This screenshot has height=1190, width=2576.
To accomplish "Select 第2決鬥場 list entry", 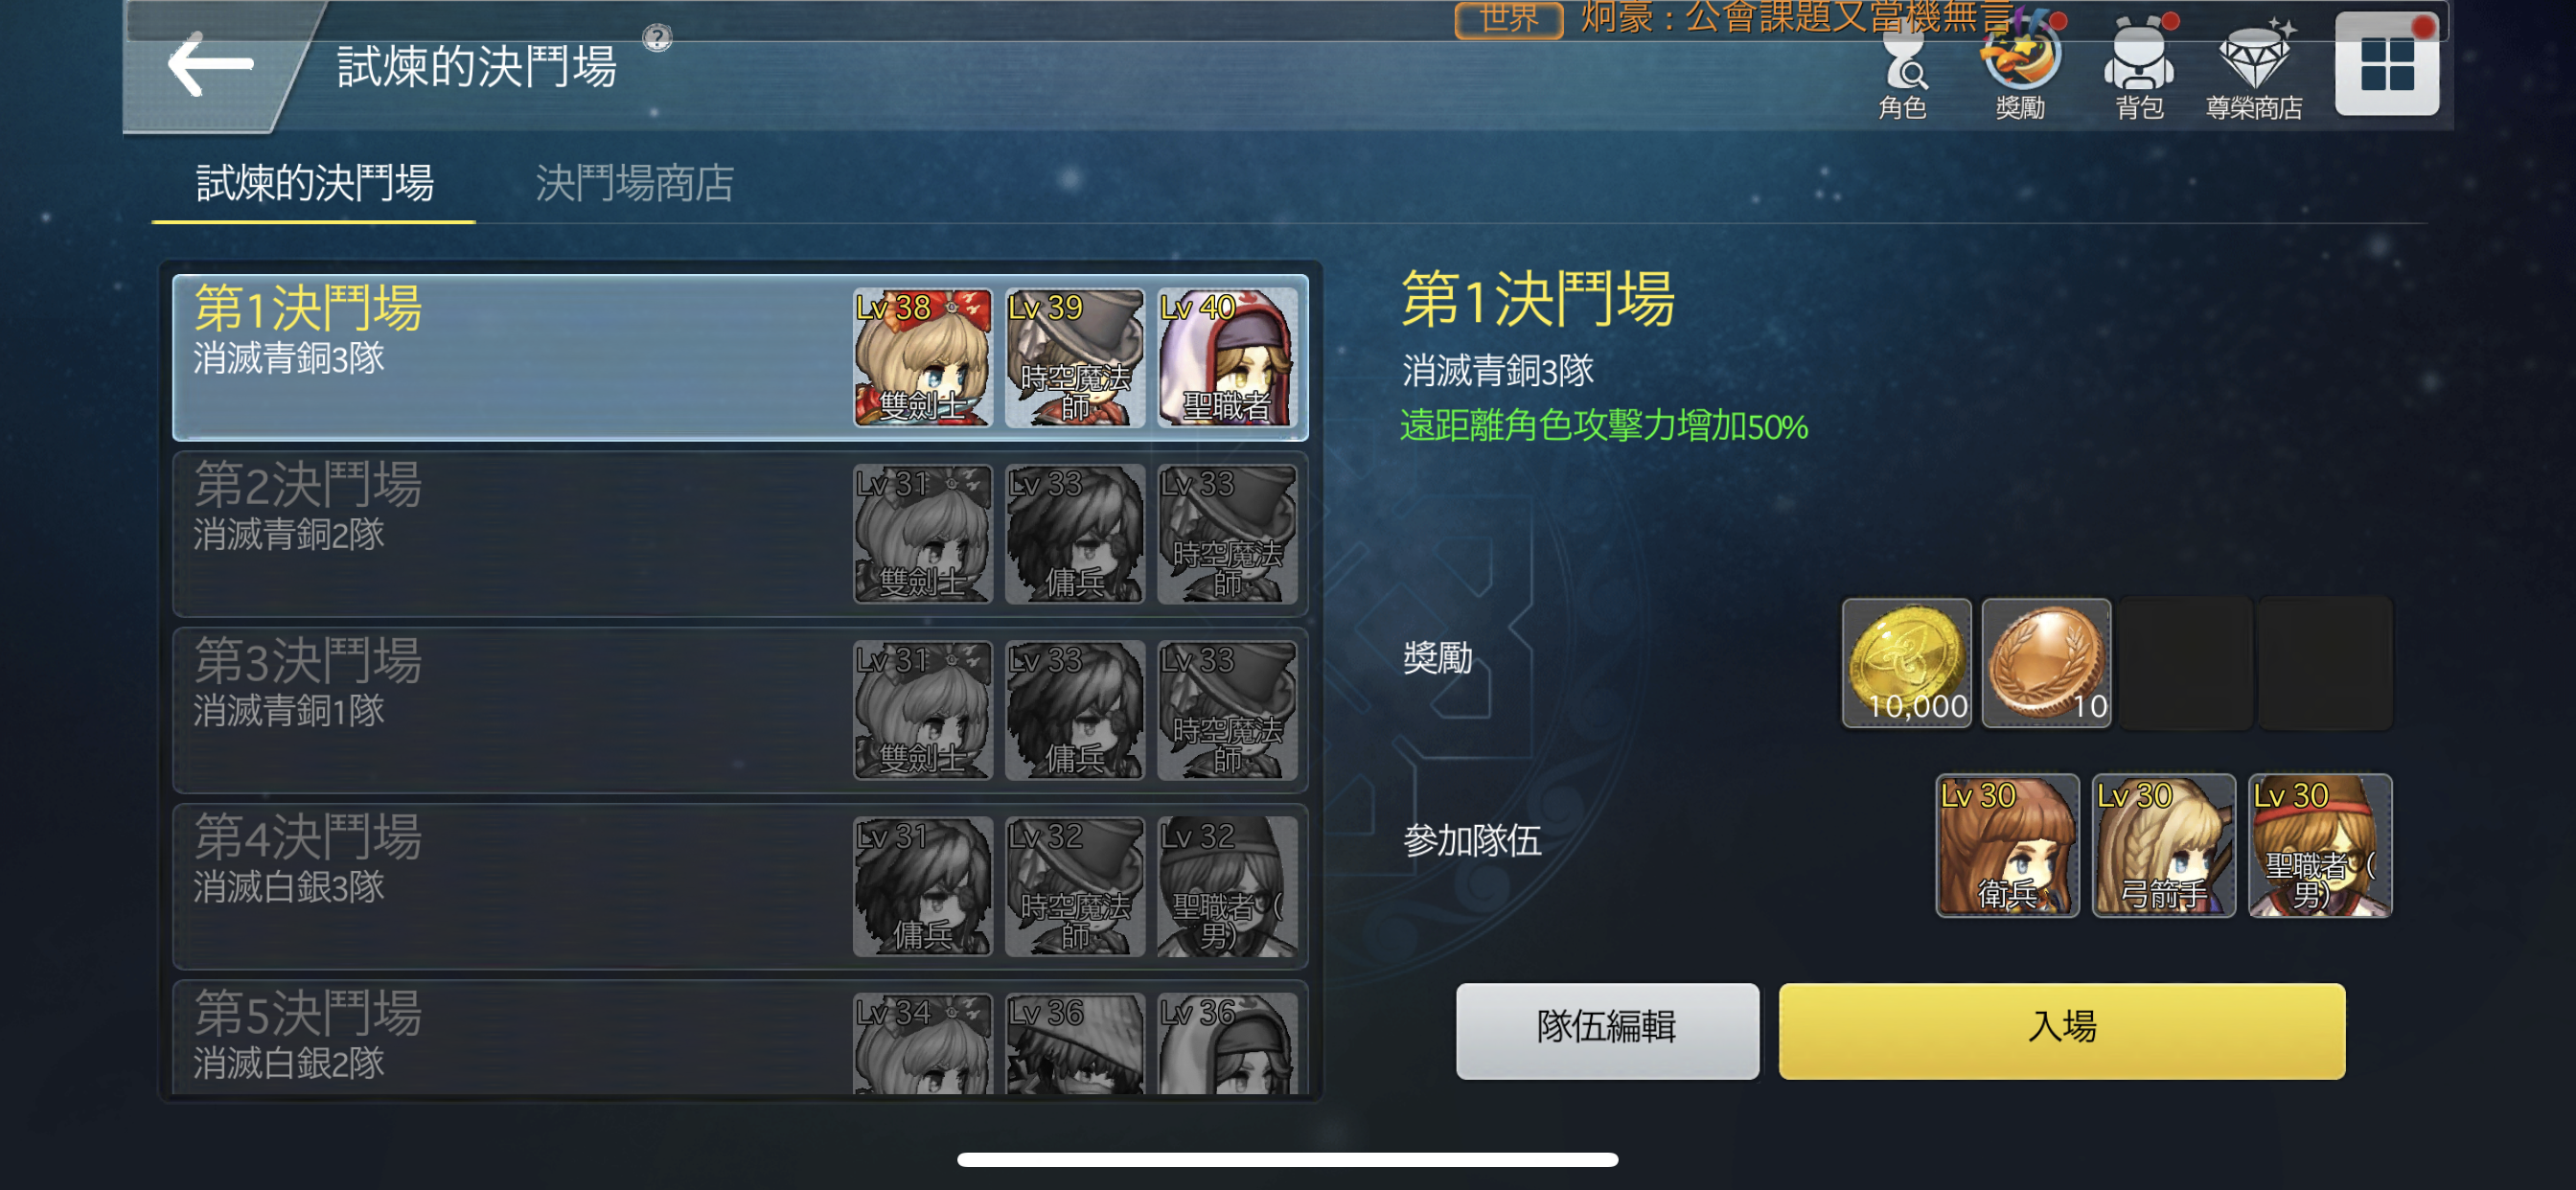I will click(740, 533).
